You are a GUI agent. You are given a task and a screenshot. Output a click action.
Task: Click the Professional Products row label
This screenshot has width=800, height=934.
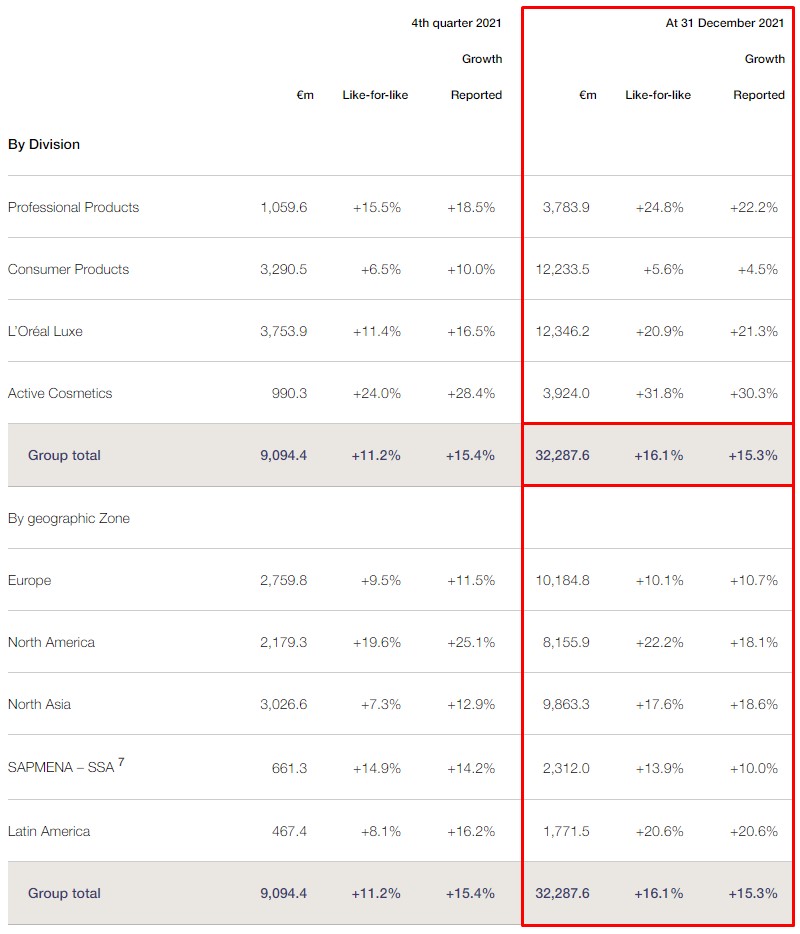point(73,207)
